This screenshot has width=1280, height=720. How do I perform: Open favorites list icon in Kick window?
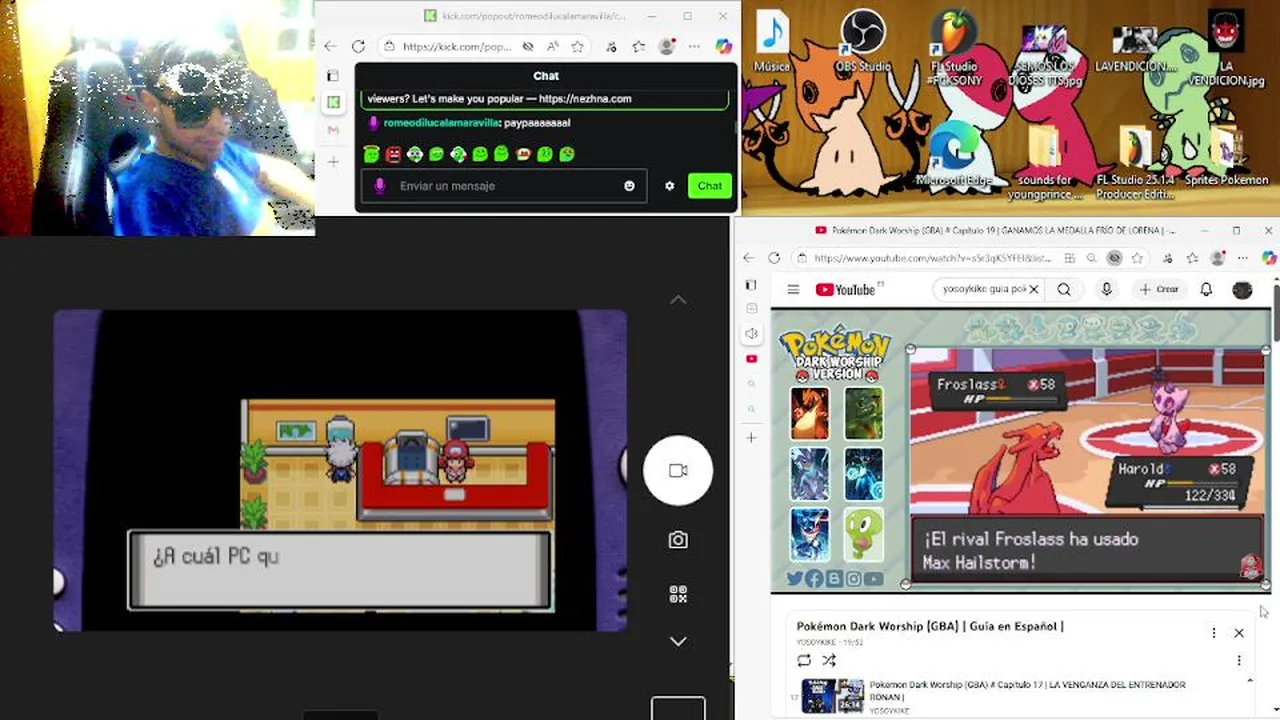pos(639,46)
